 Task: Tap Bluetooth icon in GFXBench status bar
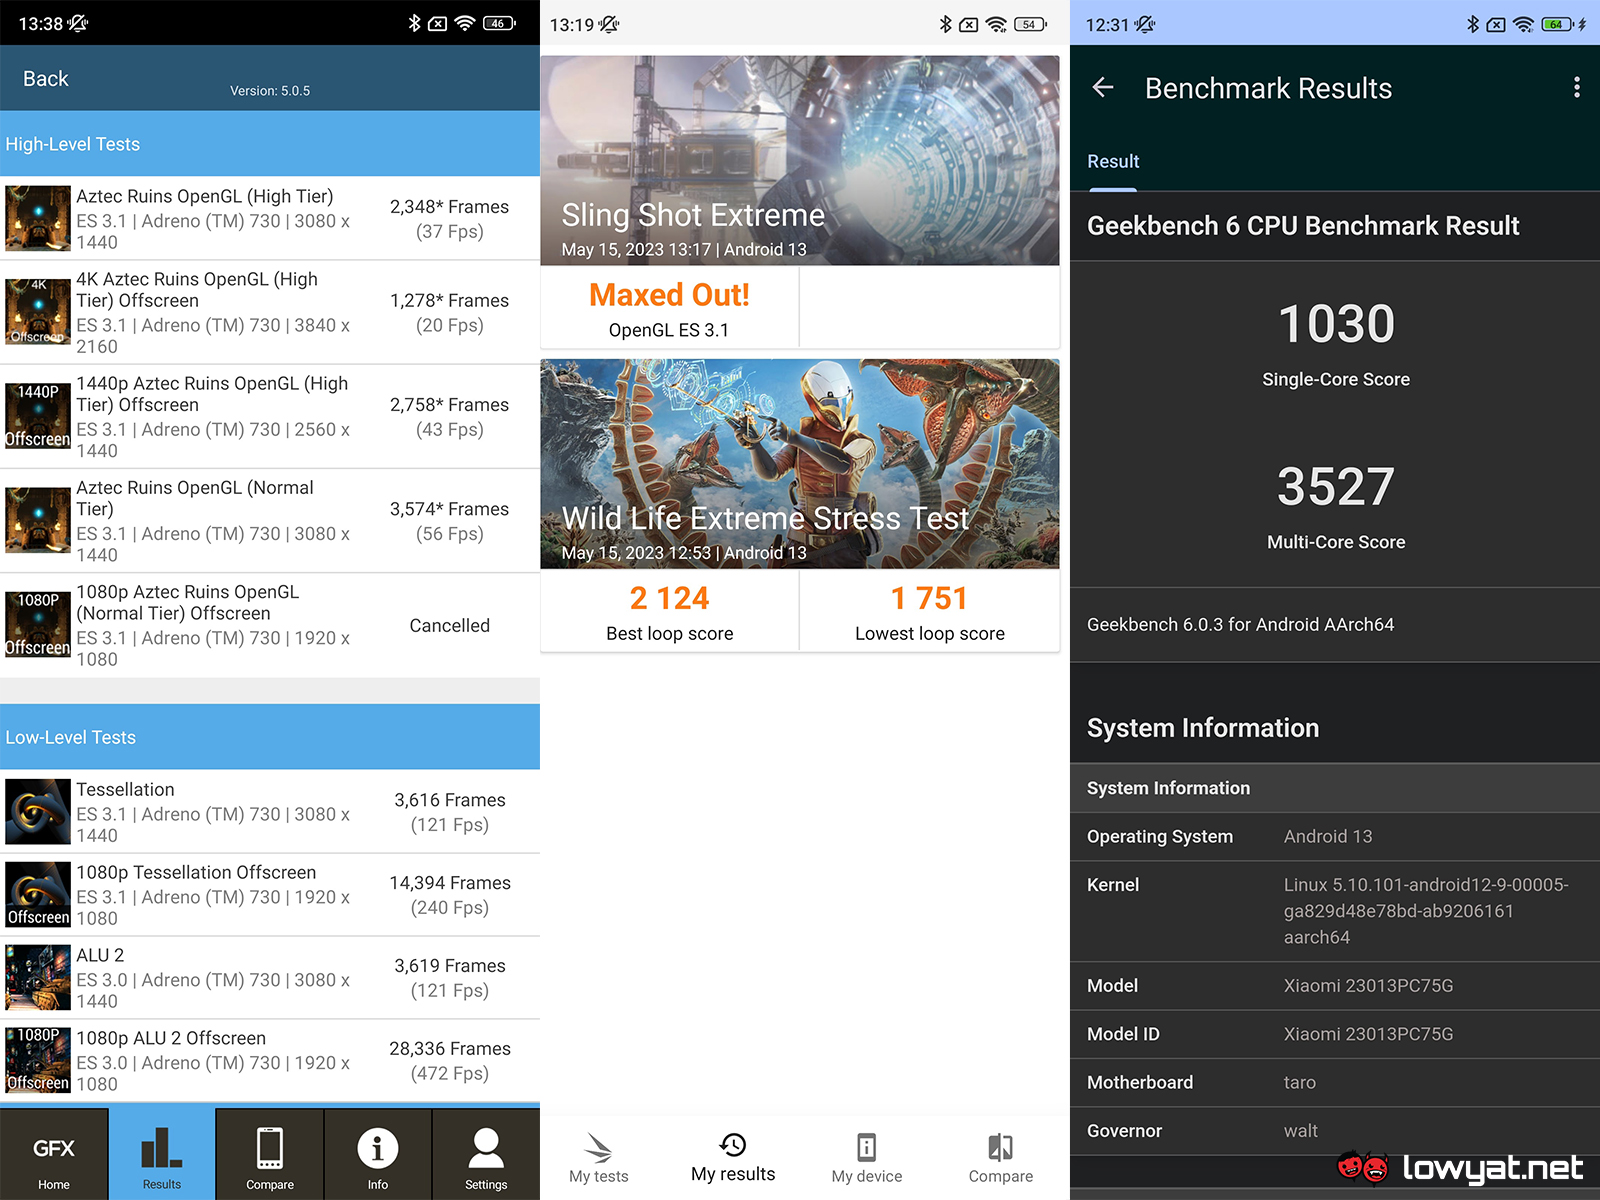click(x=414, y=23)
